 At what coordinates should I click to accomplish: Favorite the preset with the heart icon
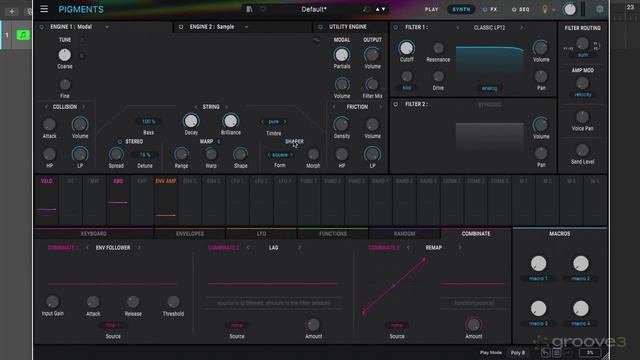point(263,9)
